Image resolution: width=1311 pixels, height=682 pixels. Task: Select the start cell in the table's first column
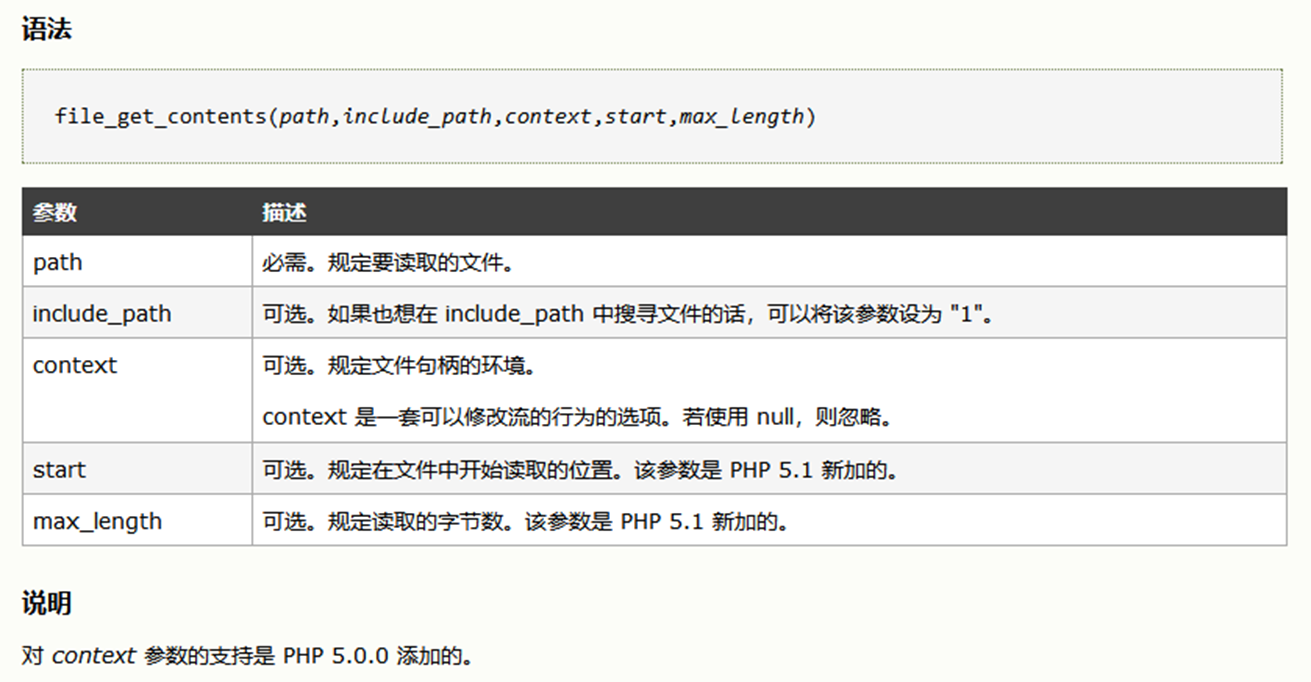click(59, 470)
